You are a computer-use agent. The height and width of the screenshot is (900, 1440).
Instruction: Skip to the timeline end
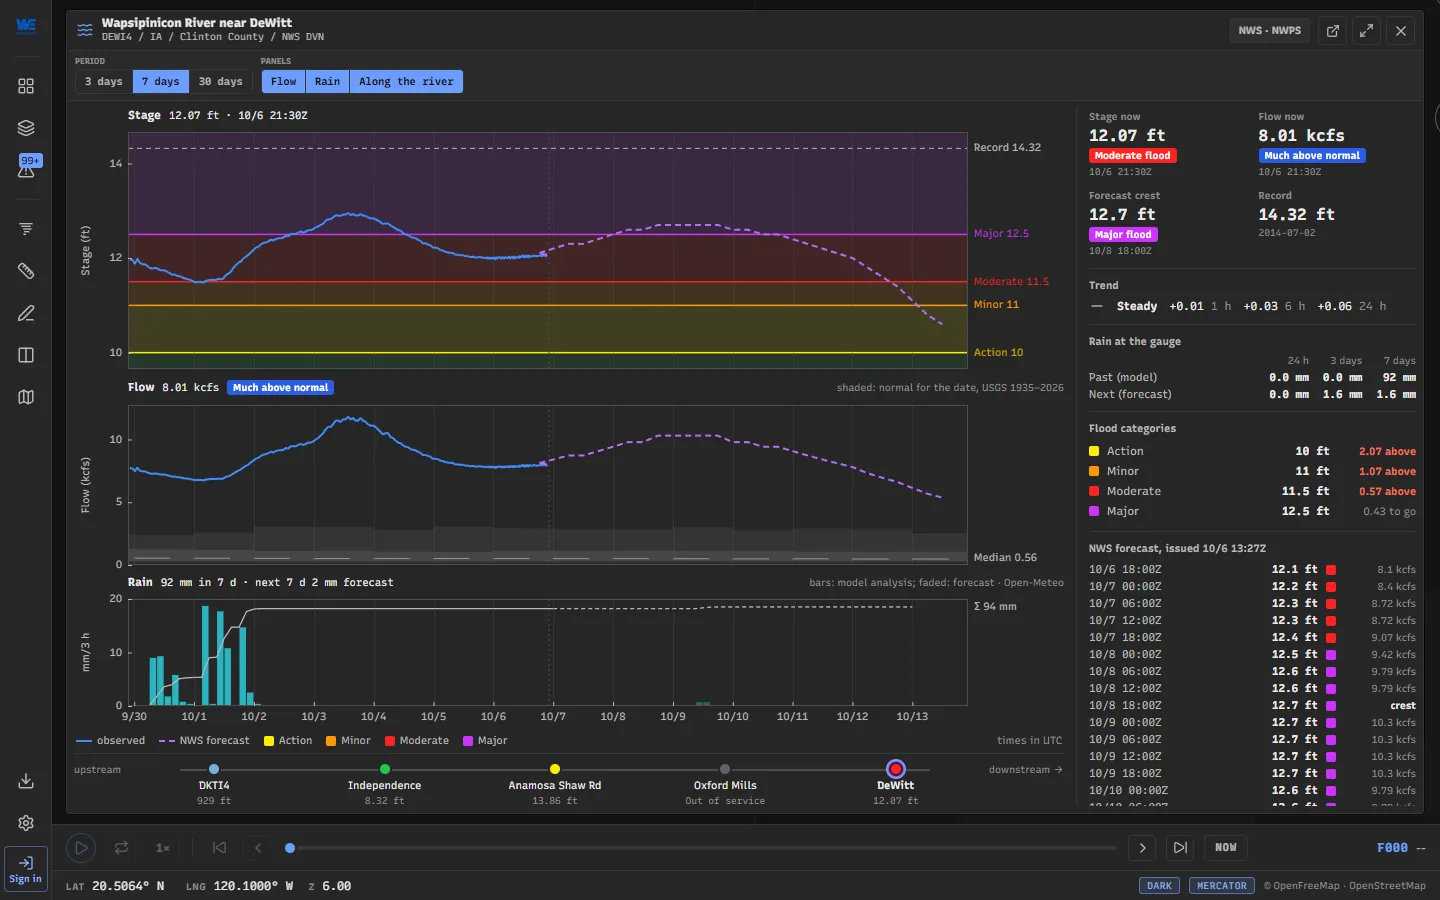tap(1181, 848)
